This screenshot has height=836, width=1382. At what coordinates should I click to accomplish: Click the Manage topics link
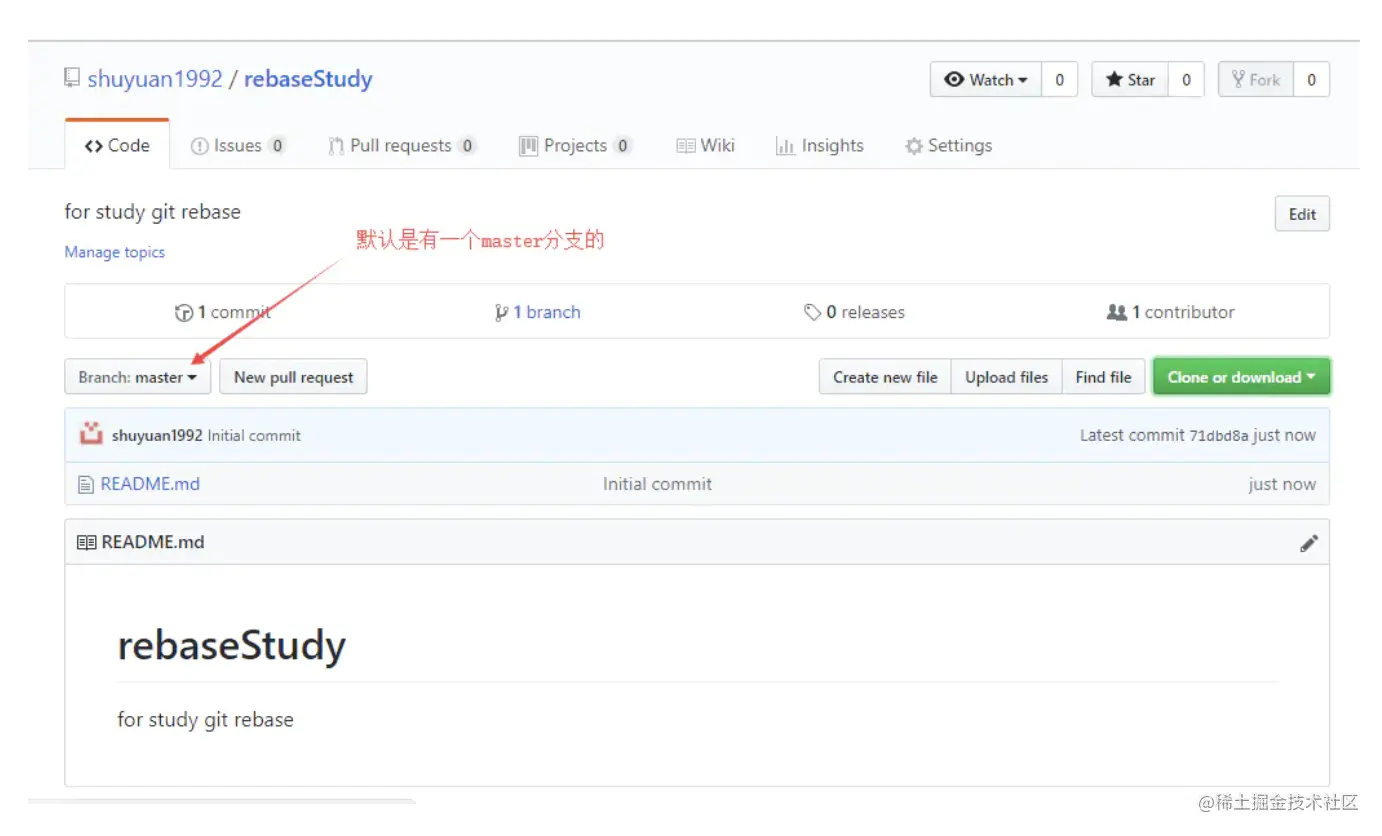pyautogui.click(x=115, y=252)
